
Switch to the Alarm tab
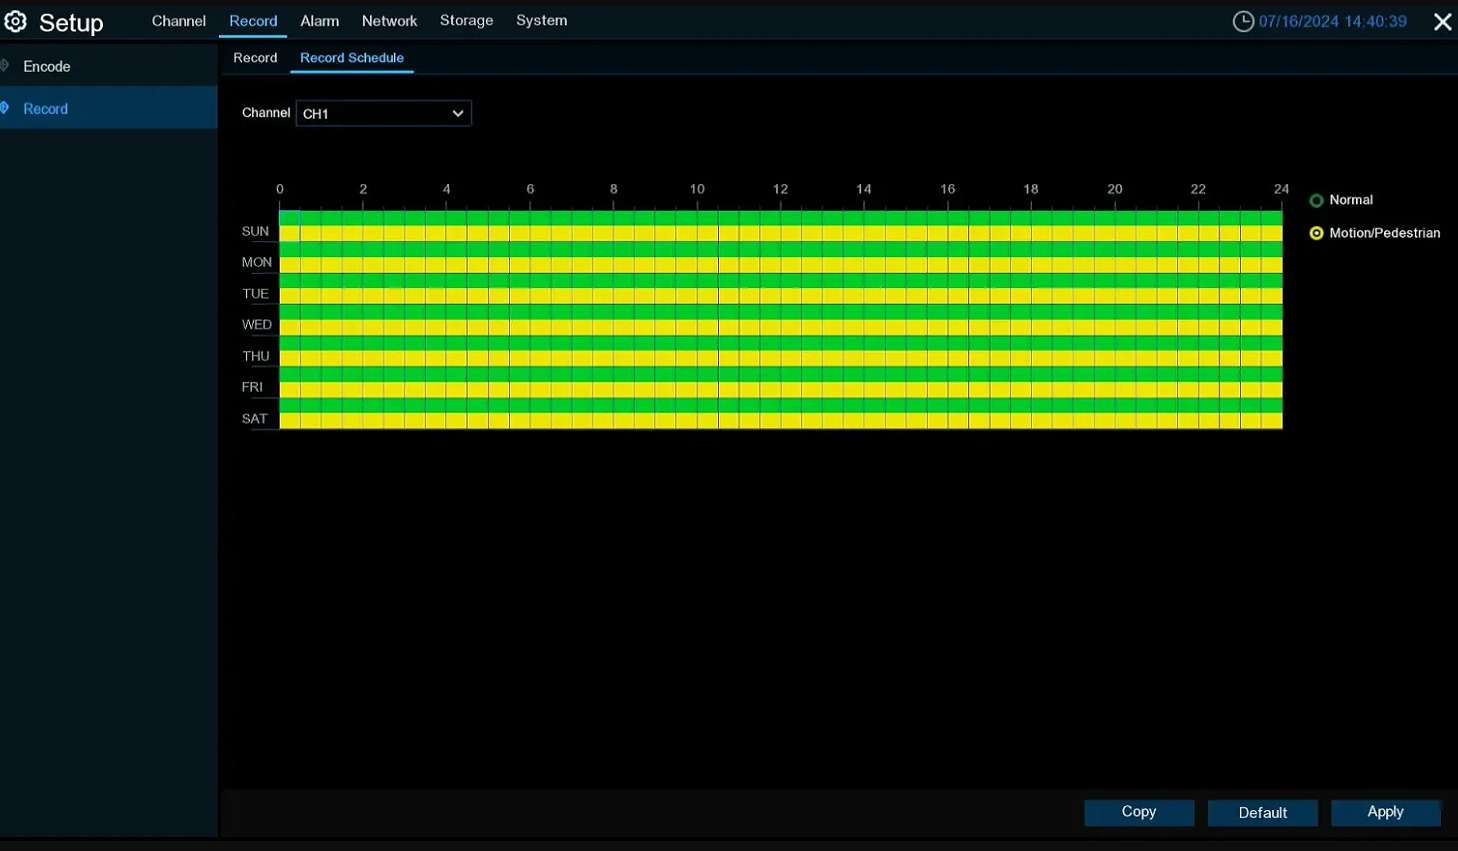319,21
